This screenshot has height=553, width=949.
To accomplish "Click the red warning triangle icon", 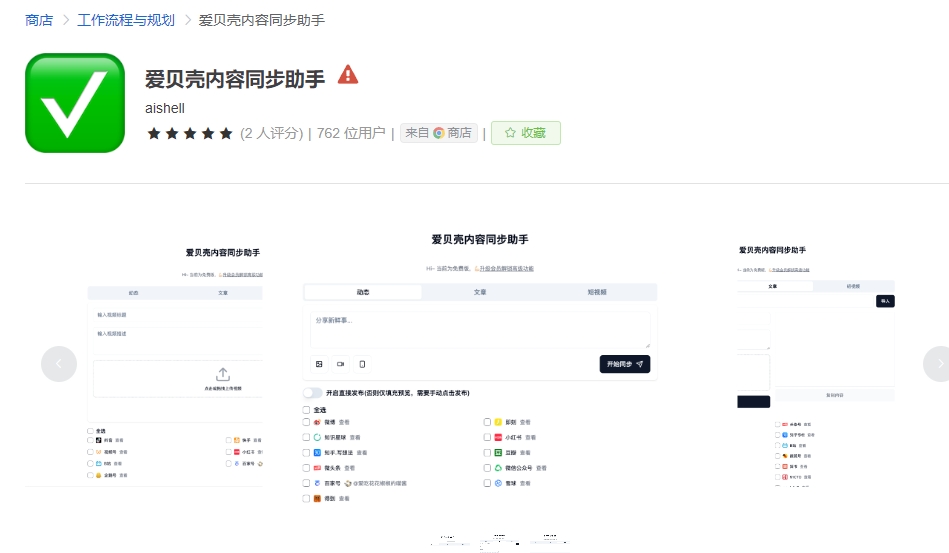I will [x=348, y=75].
